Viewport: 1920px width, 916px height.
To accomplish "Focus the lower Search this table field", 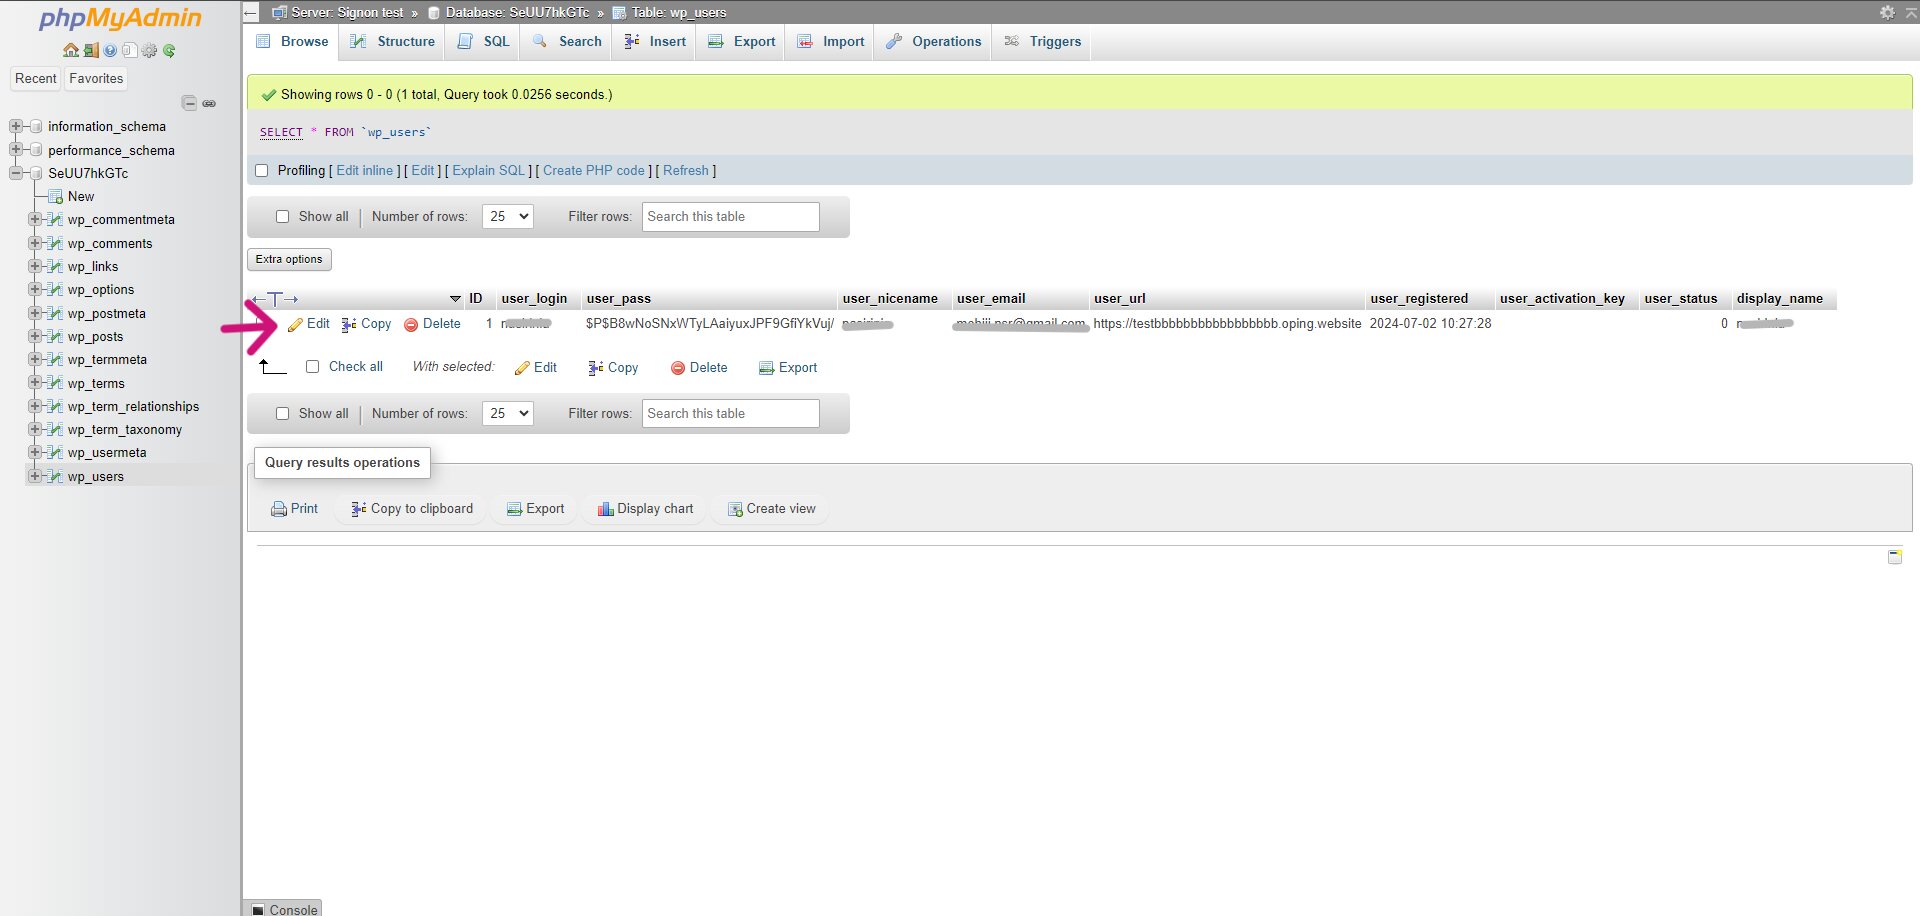I will click(x=730, y=414).
